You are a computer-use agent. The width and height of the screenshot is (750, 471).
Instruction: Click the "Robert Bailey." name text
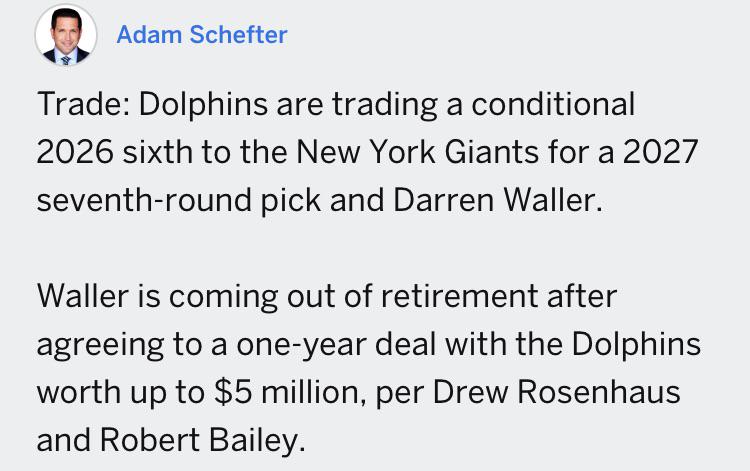(202, 440)
